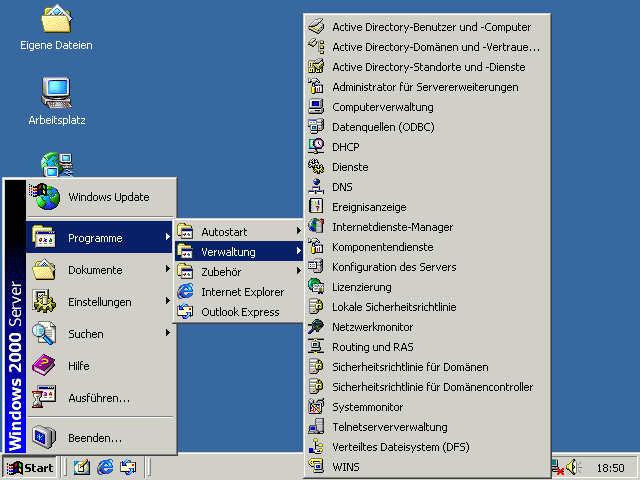Select the Systemmonitor entry label
The width and height of the screenshot is (640, 480).
click(367, 407)
